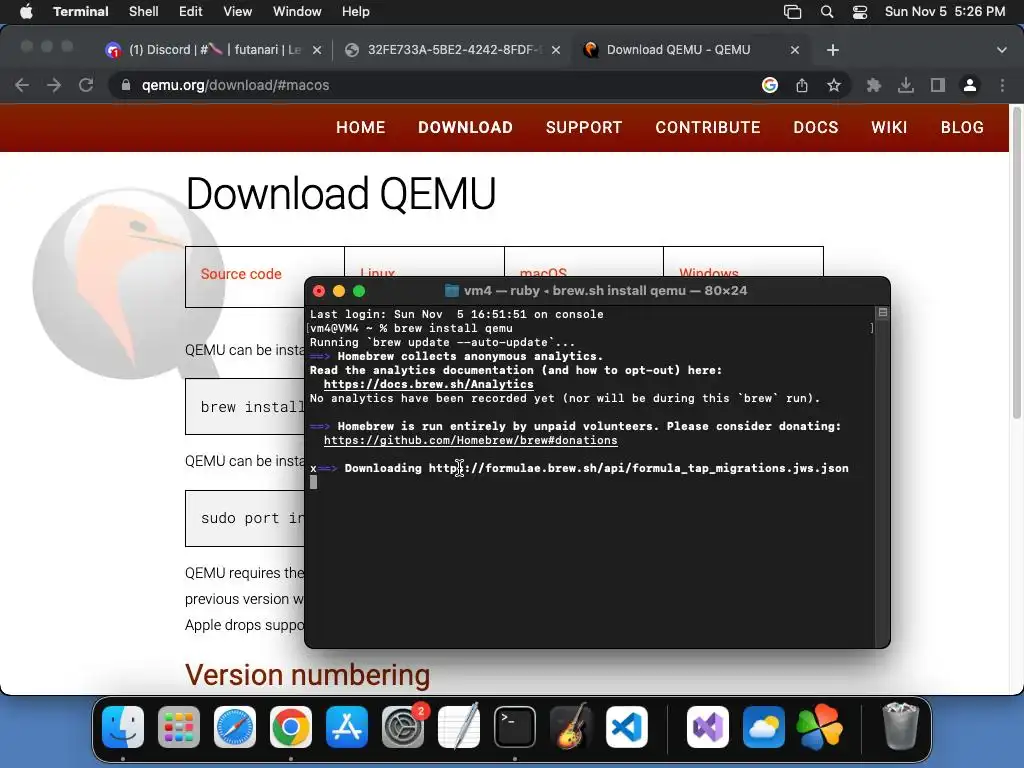Open a new browser tab
This screenshot has width=1024, height=768.
click(x=833, y=50)
